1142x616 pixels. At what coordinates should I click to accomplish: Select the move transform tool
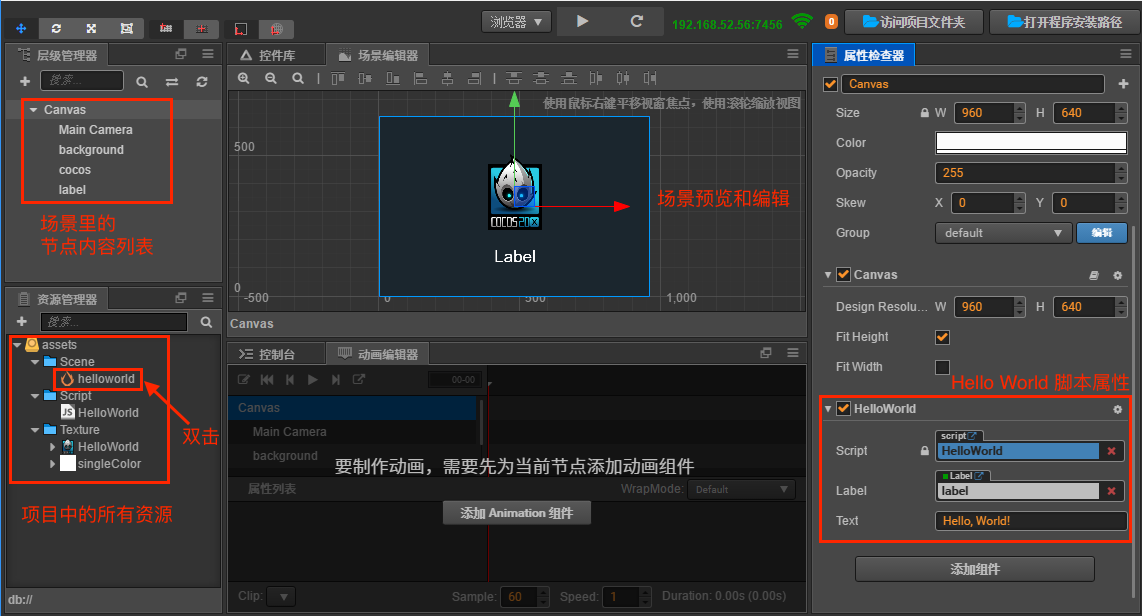20,28
